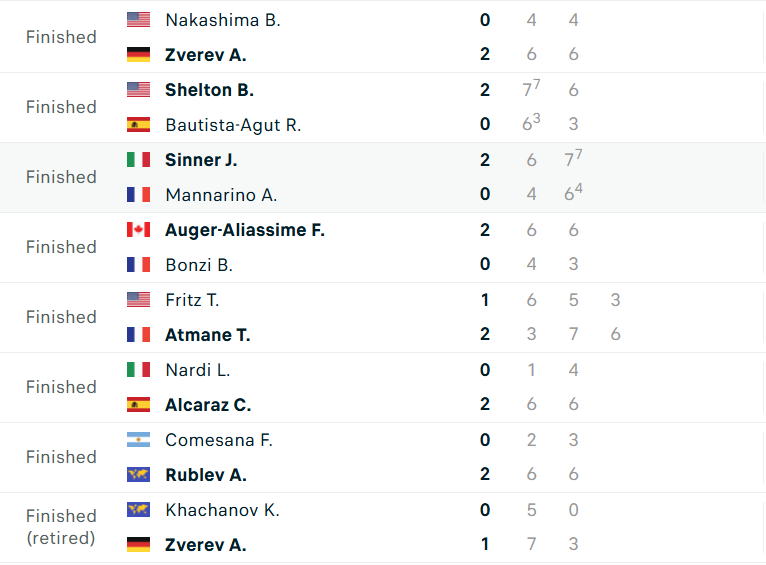The image size is (766, 565).
Task: Open Auger-Aliassime F. player page
Action: pyautogui.click(x=244, y=230)
